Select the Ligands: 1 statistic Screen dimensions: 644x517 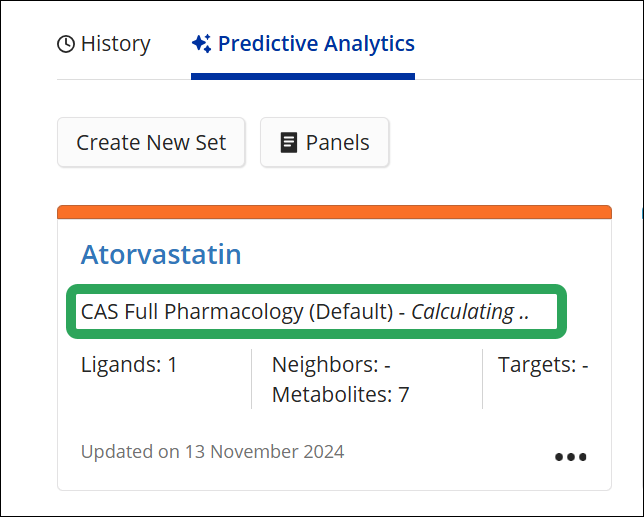[x=129, y=365]
